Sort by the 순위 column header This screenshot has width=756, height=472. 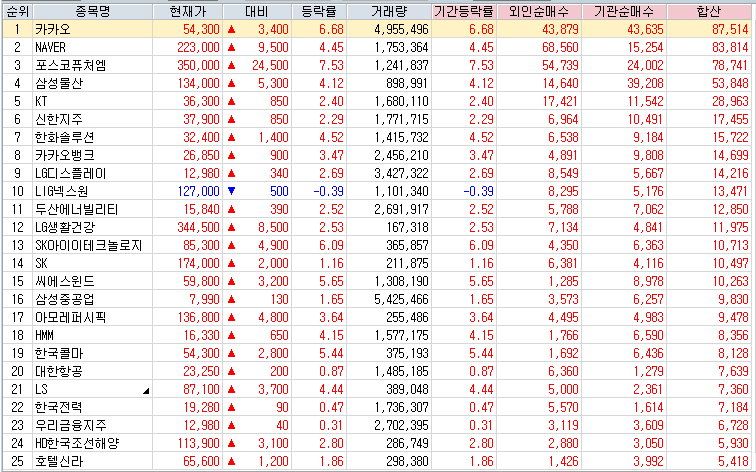coord(17,11)
